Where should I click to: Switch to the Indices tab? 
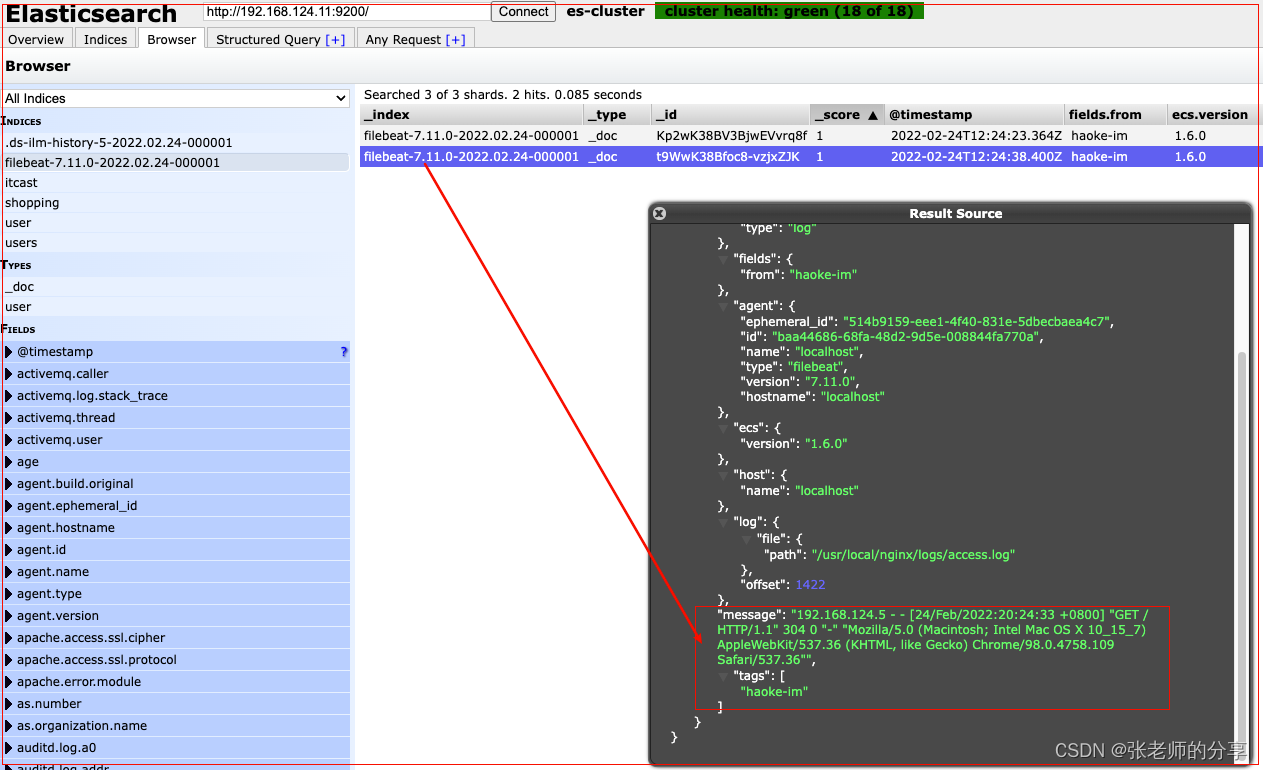(x=105, y=39)
